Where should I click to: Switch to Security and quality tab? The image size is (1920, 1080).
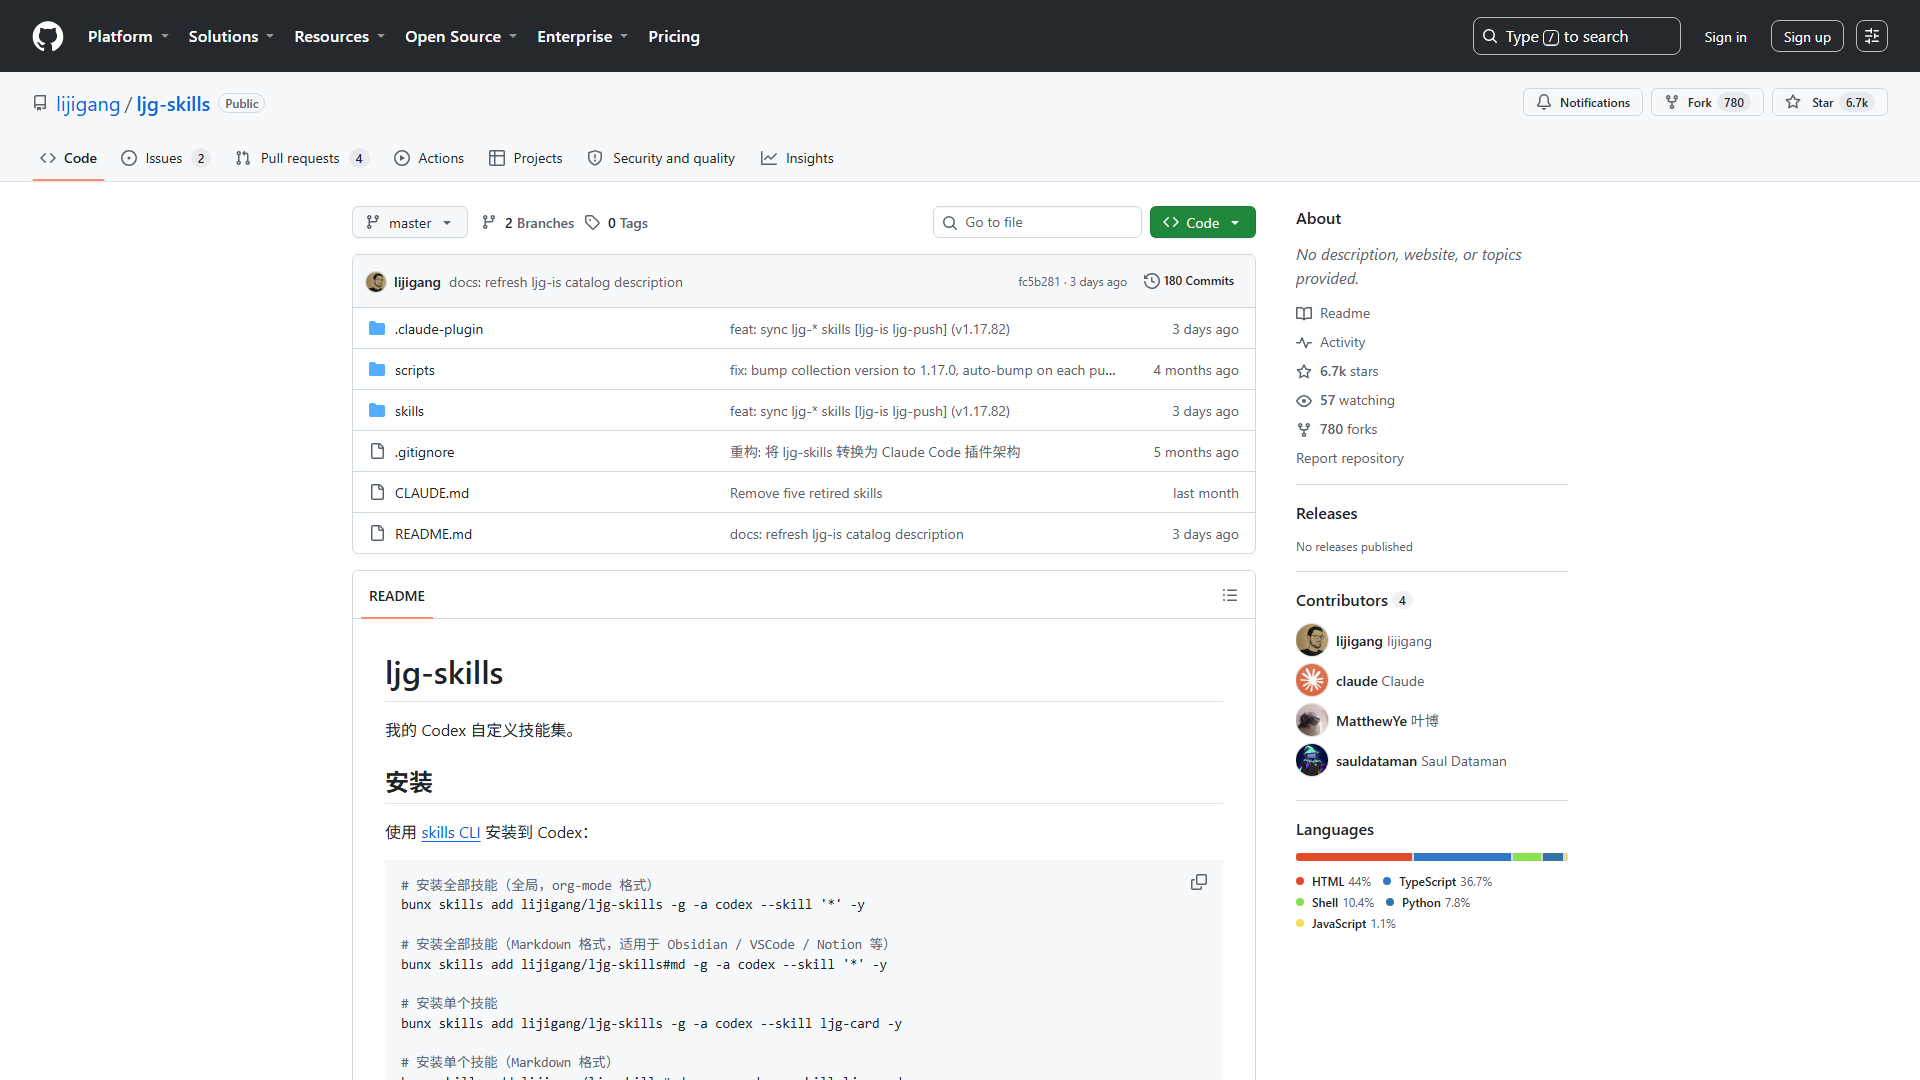(x=661, y=158)
